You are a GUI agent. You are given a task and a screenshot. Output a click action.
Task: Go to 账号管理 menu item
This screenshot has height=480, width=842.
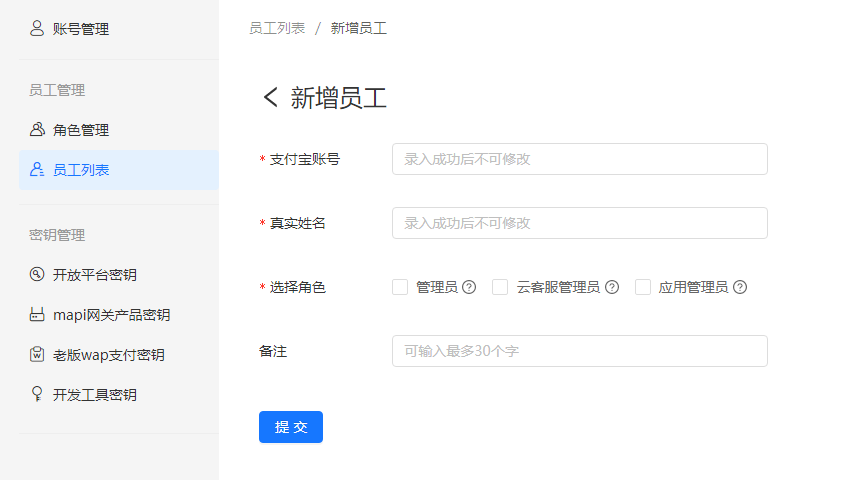[81, 29]
